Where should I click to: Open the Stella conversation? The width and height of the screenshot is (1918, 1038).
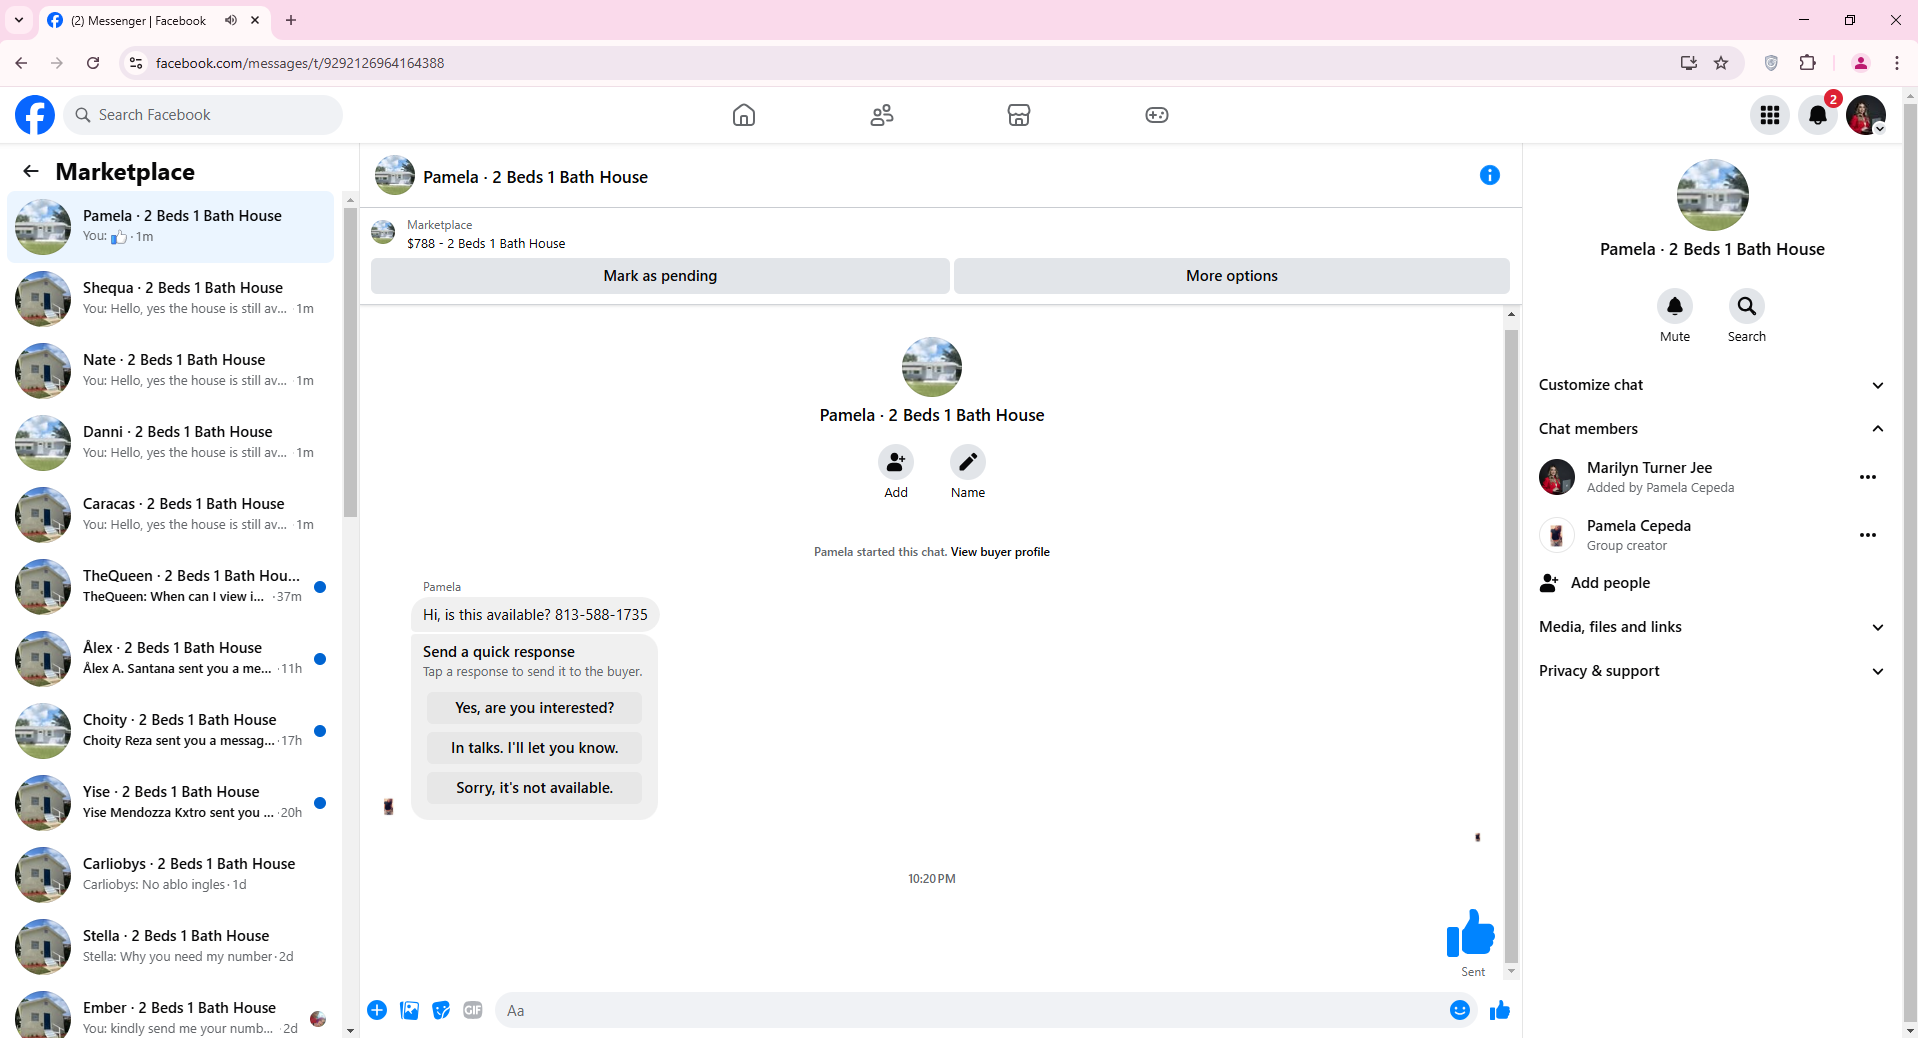tap(171, 947)
